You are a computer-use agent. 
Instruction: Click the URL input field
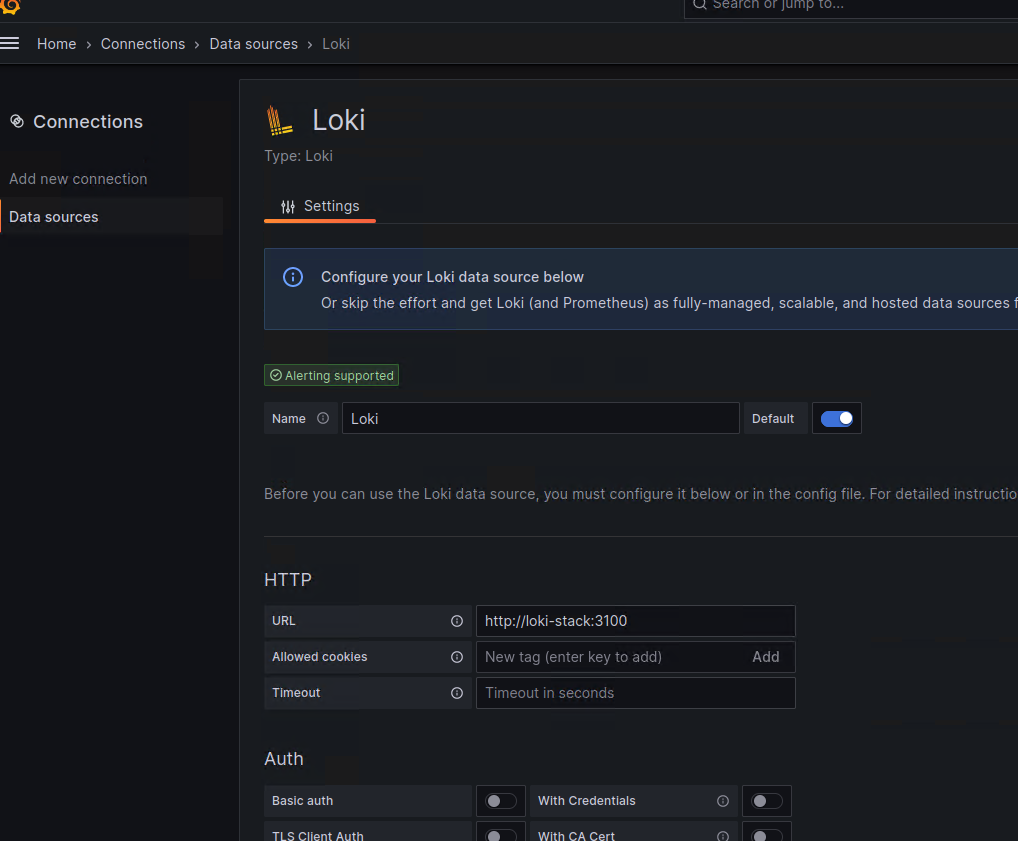[x=636, y=621]
